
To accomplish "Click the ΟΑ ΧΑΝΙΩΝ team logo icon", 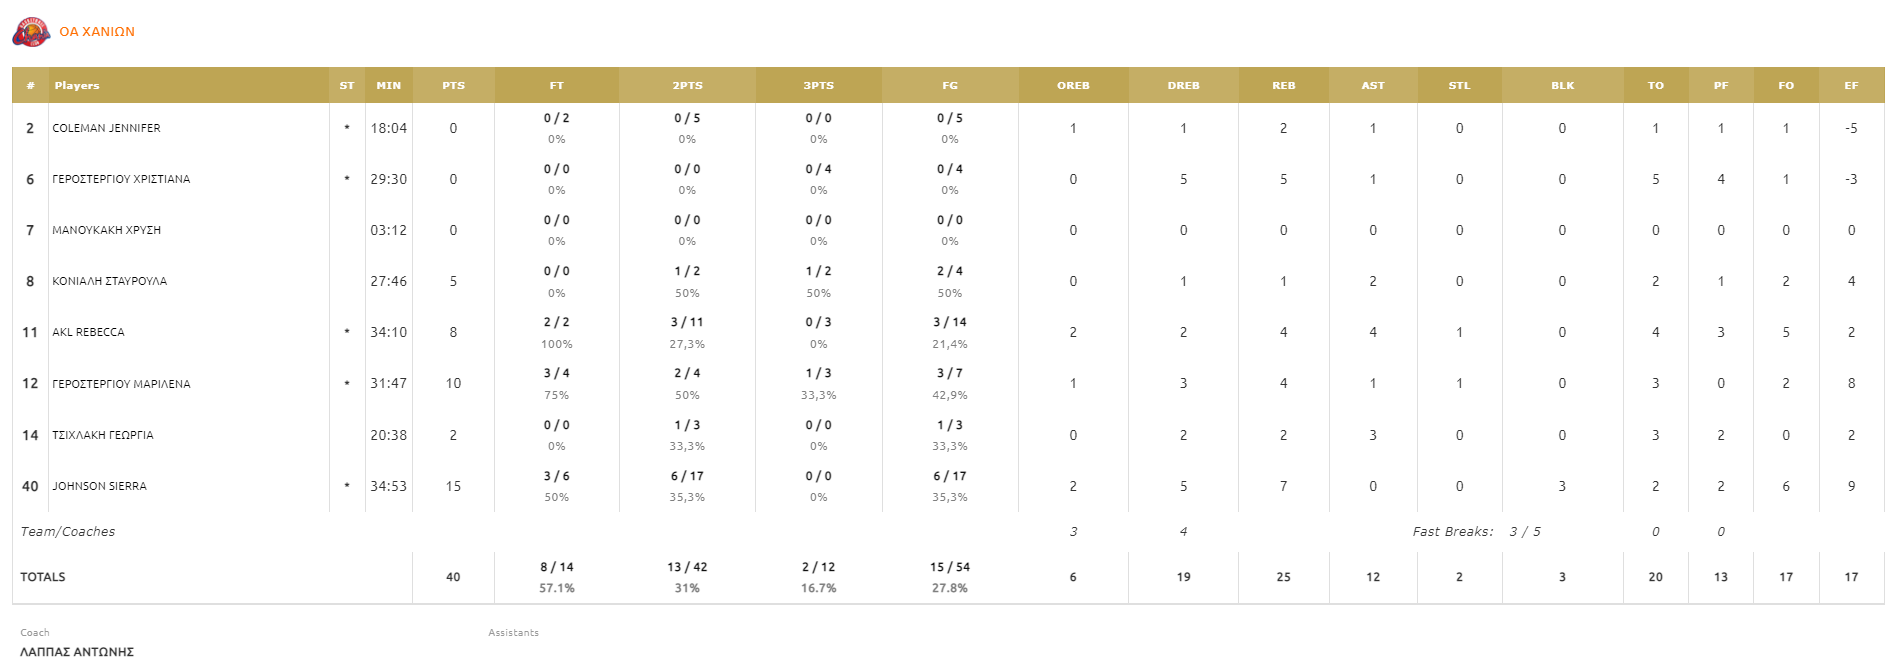I will 31,32.
